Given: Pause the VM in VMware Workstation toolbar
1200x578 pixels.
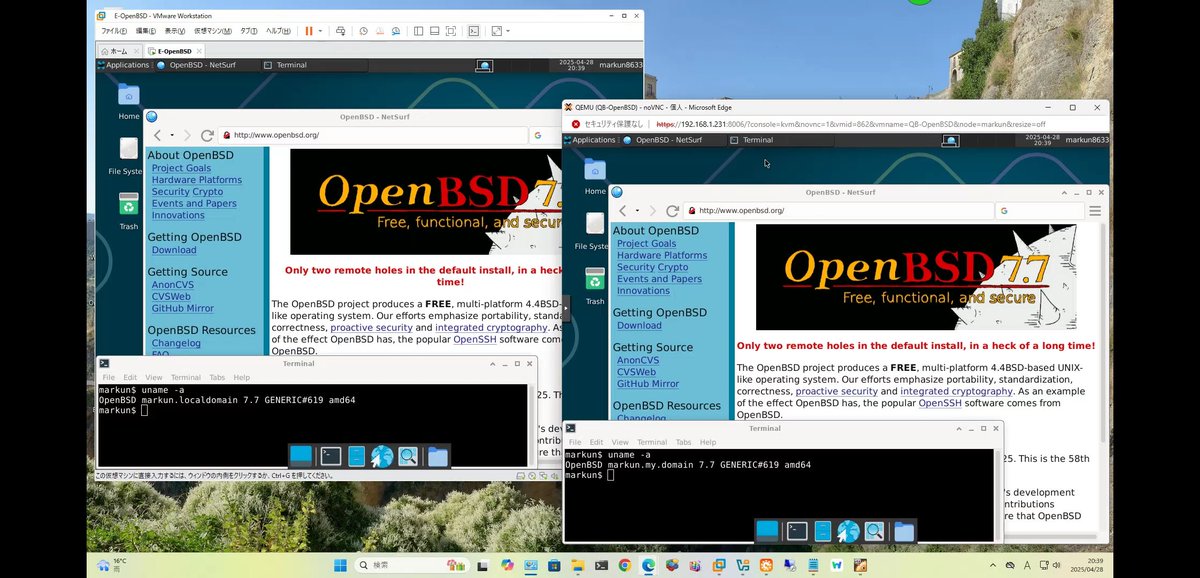Looking at the screenshot, I should (308, 31).
